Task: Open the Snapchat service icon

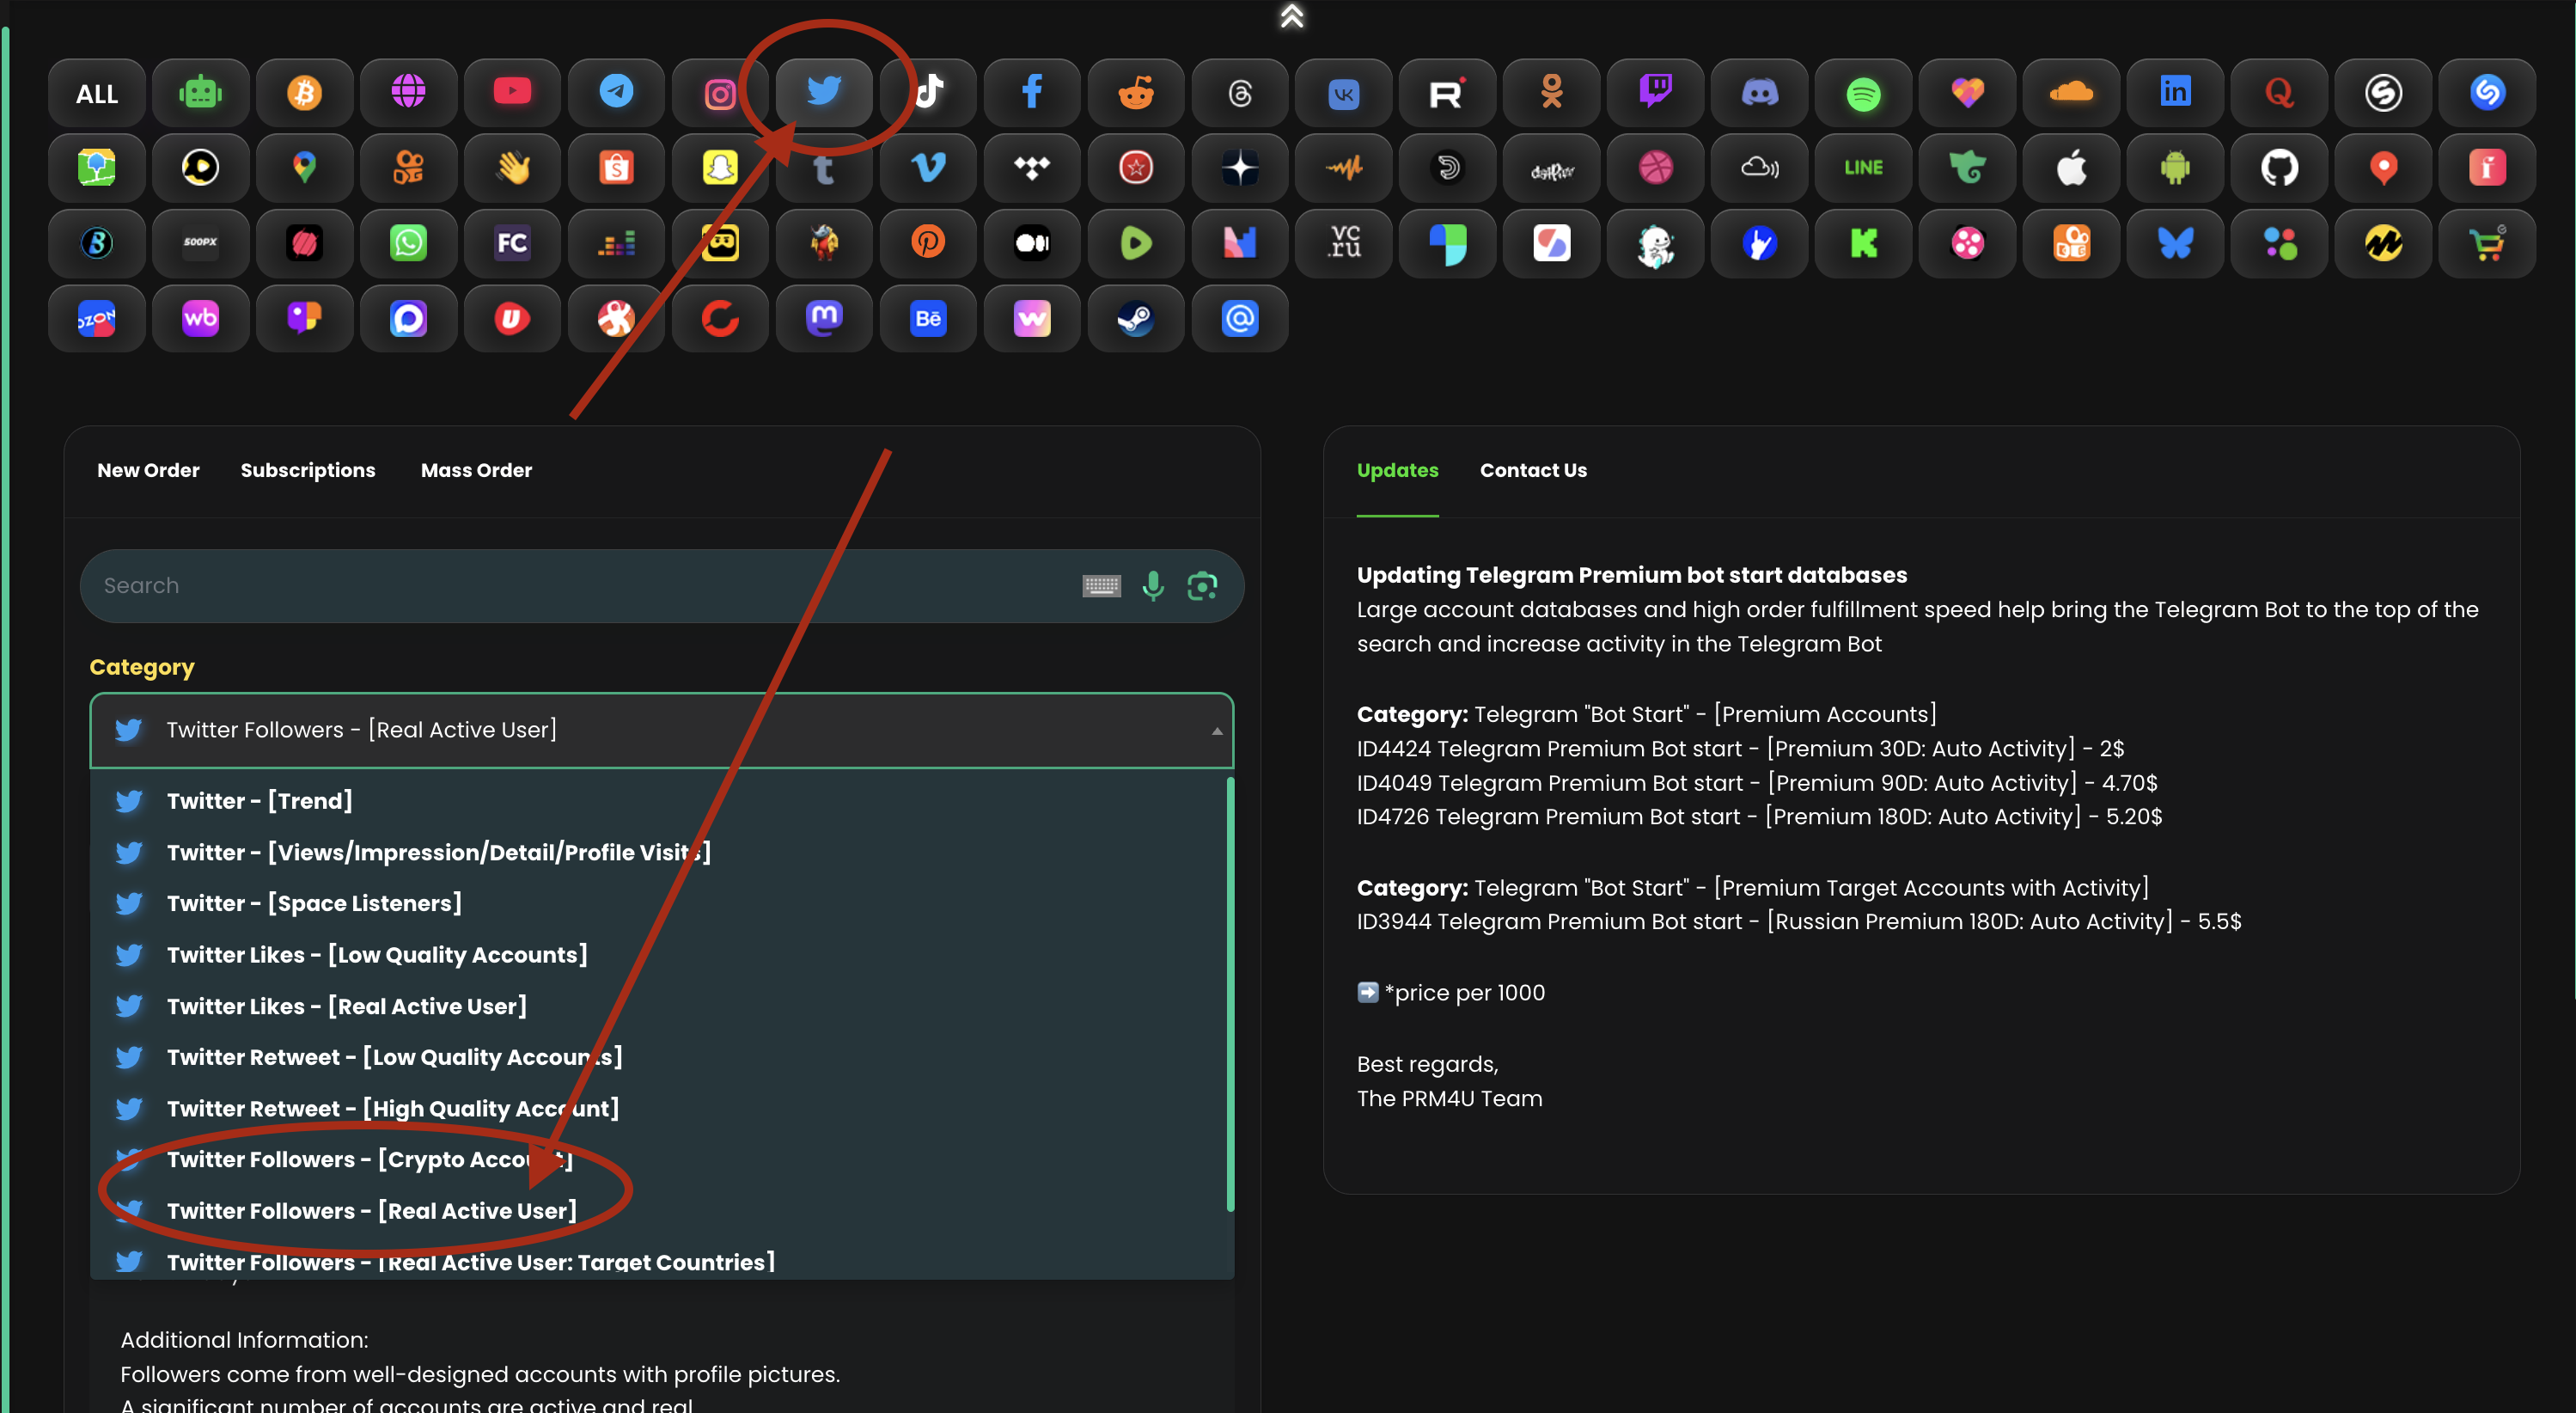Action: pos(721,168)
